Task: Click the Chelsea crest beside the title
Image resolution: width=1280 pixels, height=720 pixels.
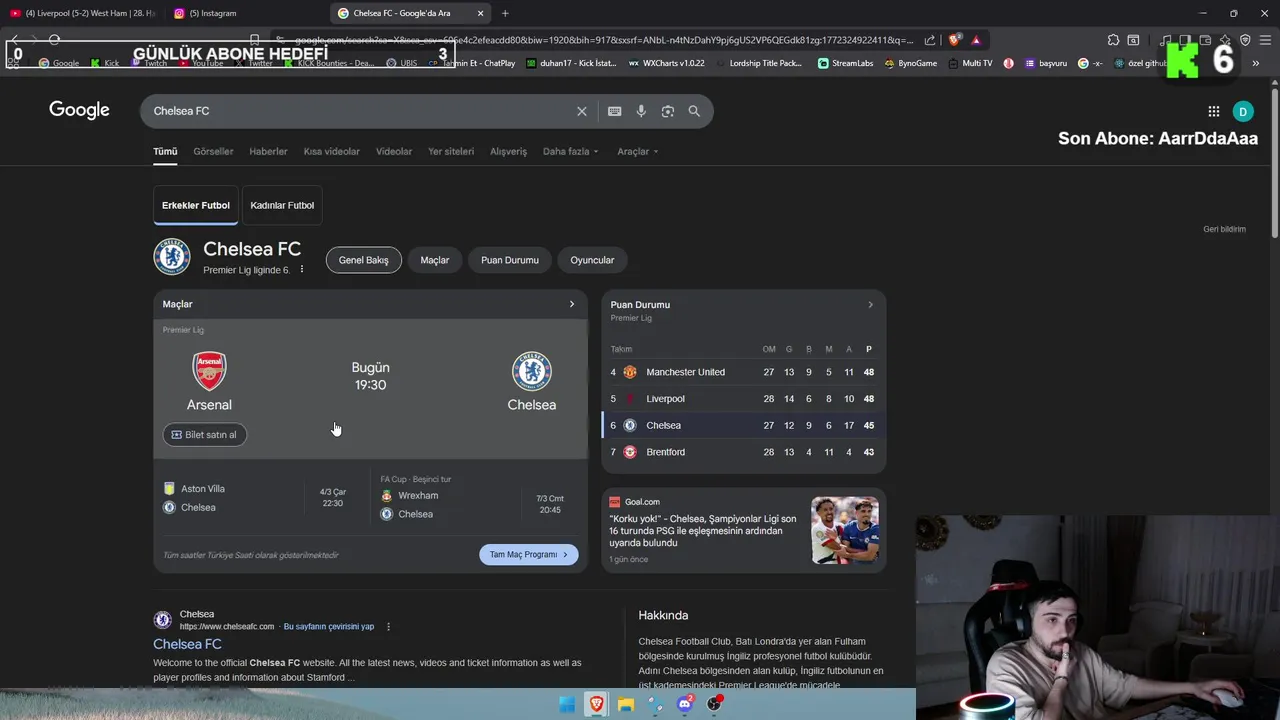Action: click(172, 257)
